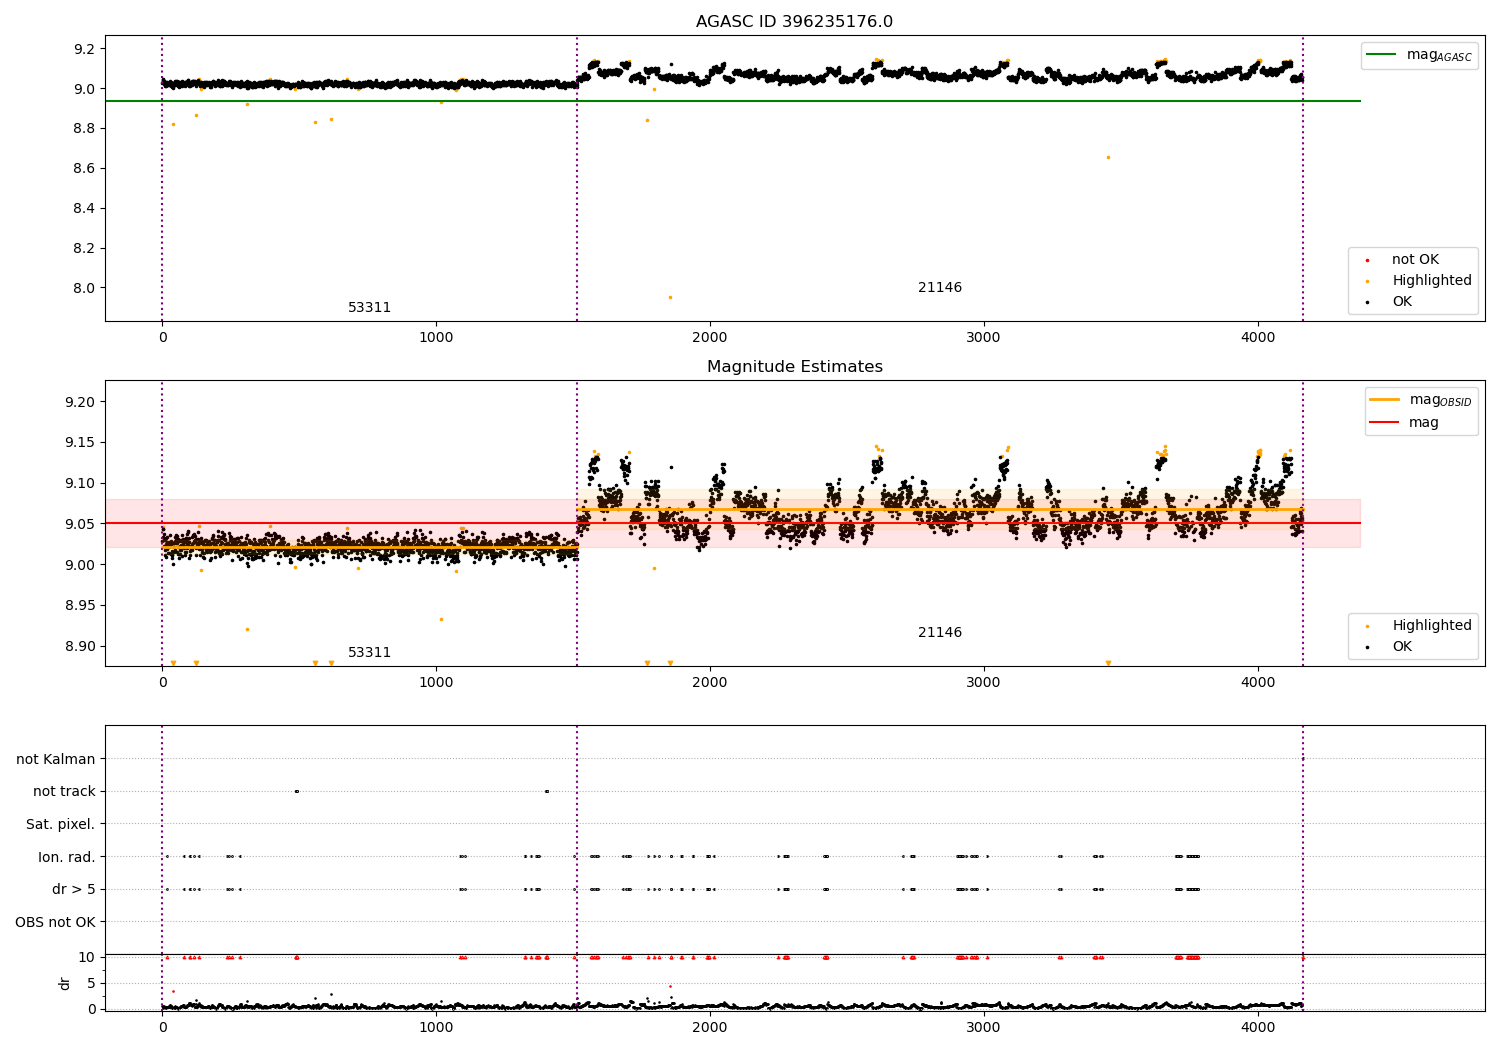Click the "8.8" y-axis tick label
The width and height of the screenshot is (1500, 1050).
[x=84, y=129]
